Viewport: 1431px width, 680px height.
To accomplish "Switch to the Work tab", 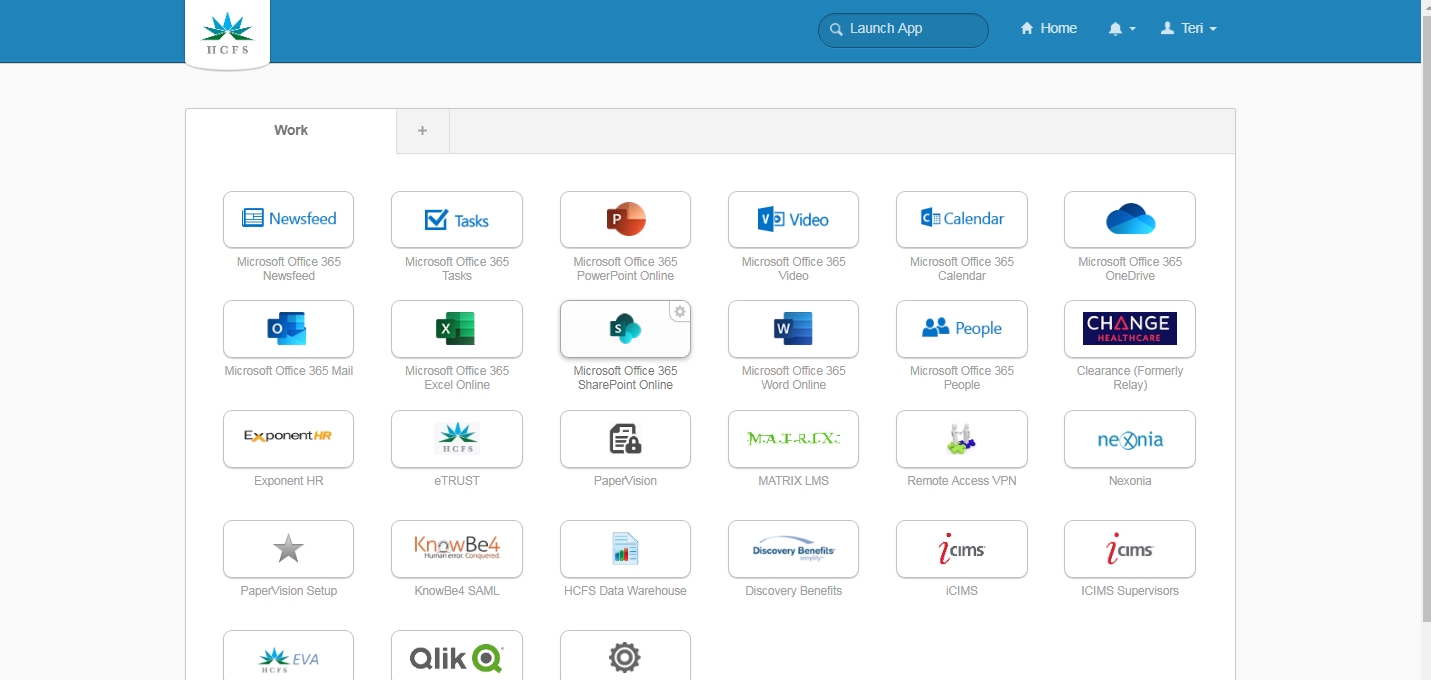I will tap(291, 131).
